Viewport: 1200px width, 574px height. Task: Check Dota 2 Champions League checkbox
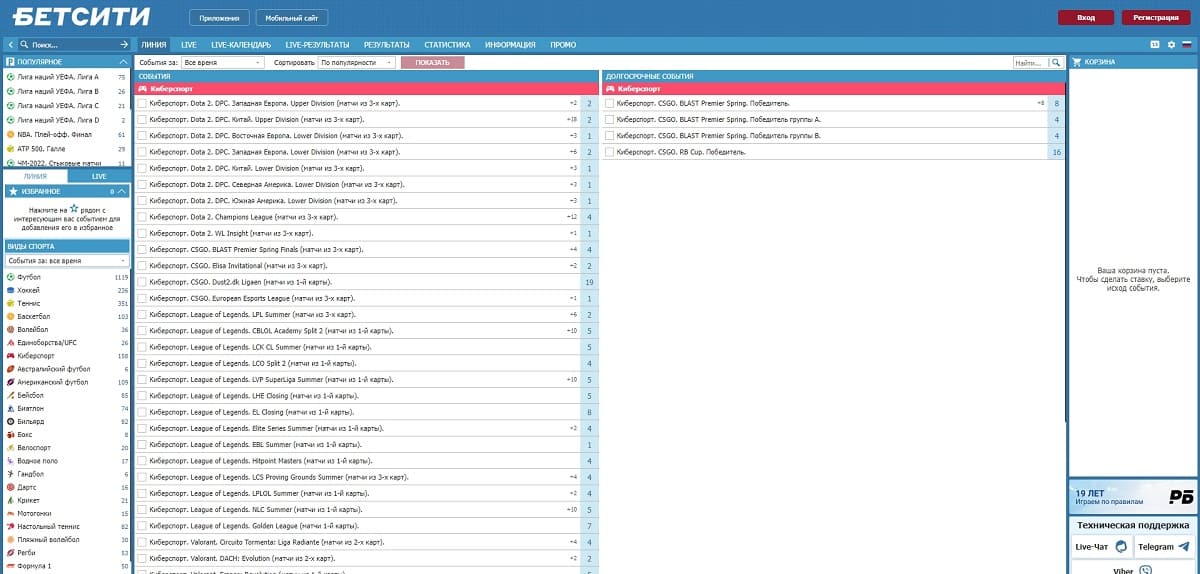pos(141,217)
